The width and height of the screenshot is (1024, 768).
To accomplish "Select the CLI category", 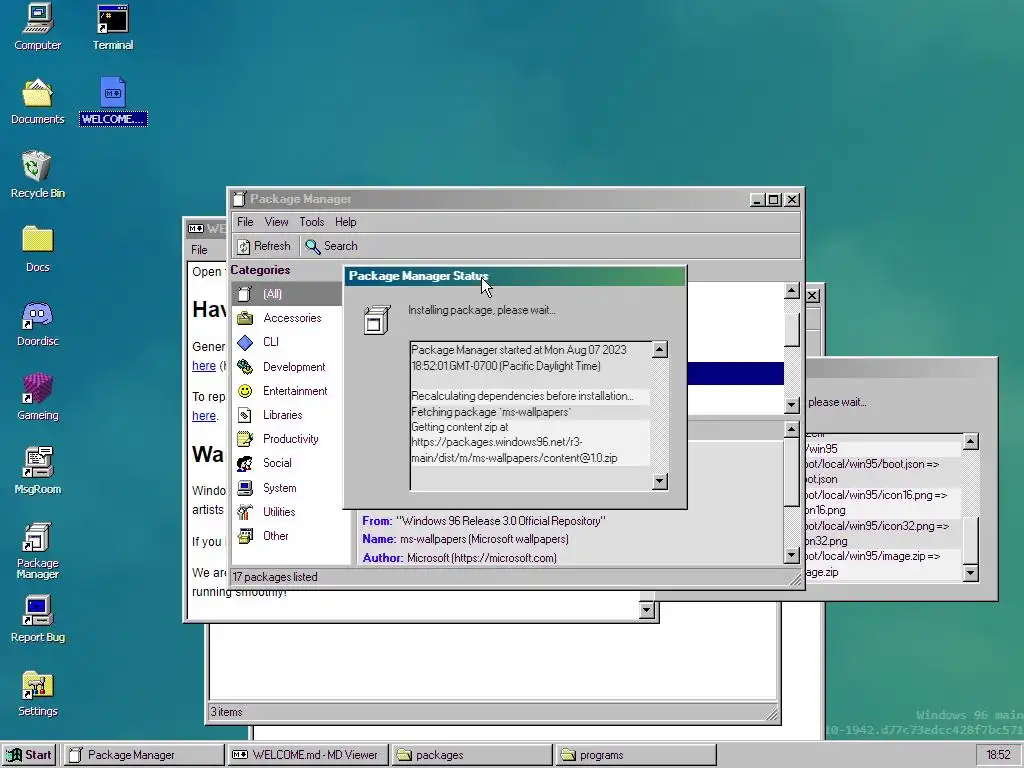I will [287, 342].
